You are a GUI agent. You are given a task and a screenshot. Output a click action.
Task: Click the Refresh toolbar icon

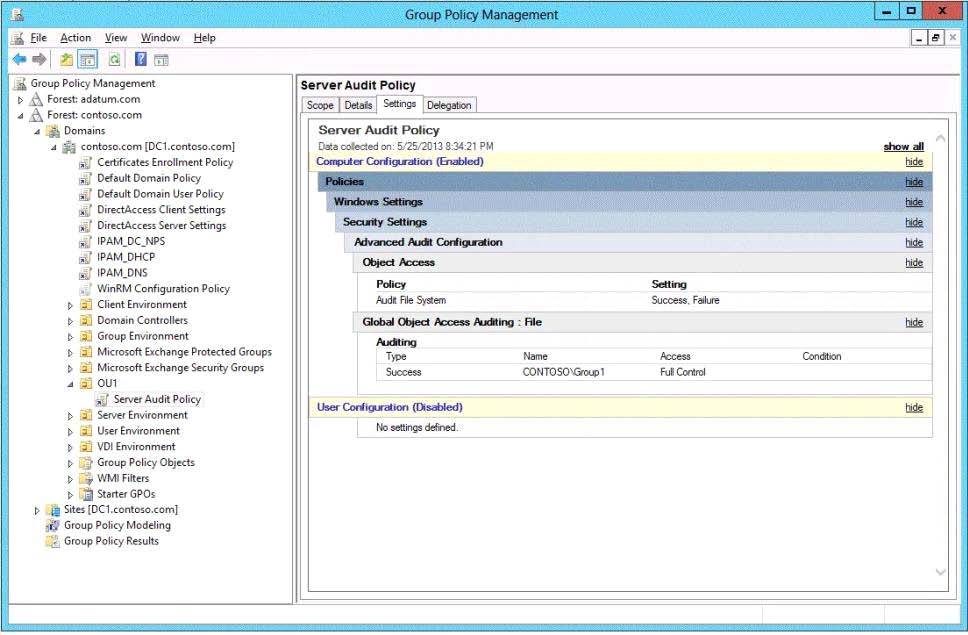point(114,60)
